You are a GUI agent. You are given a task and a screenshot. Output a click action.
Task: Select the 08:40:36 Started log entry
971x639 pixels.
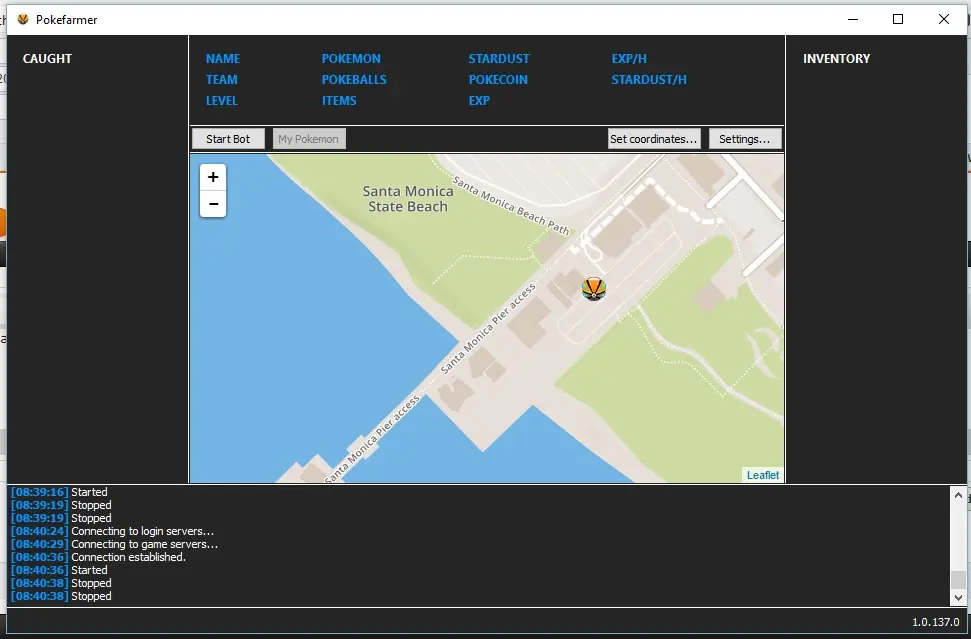click(x=59, y=570)
